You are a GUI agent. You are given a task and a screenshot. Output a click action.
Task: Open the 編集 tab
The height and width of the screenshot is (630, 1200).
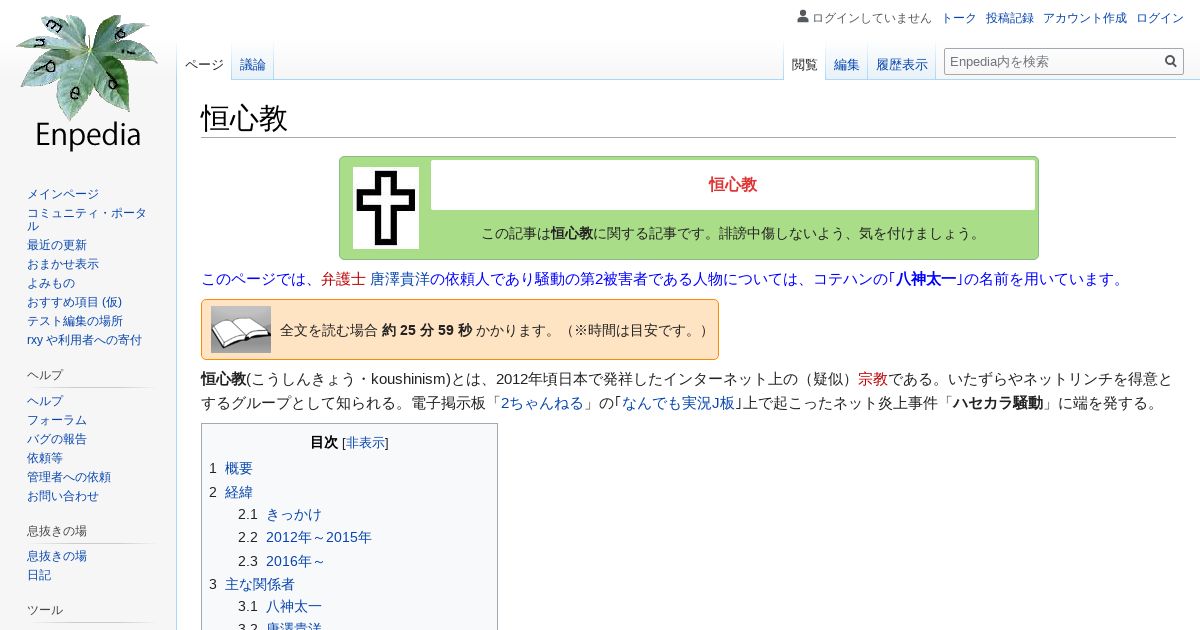pos(847,64)
